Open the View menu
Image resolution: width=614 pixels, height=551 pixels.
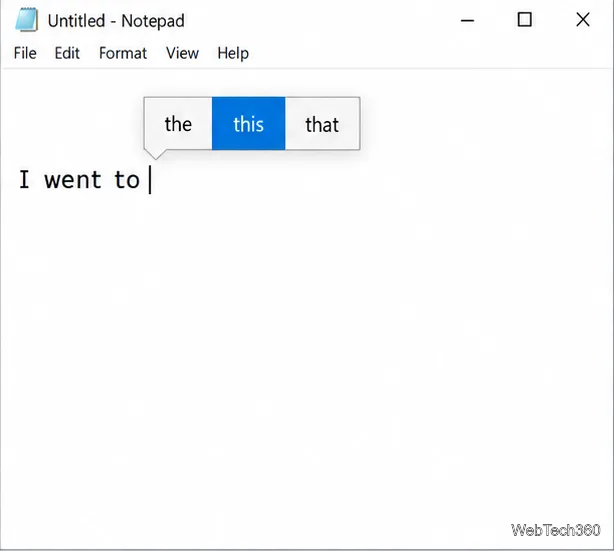point(182,53)
